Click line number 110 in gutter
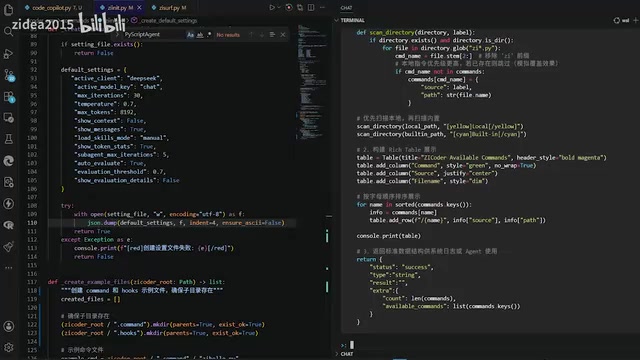This screenshot has width=640, height=360. pos(32,222)
